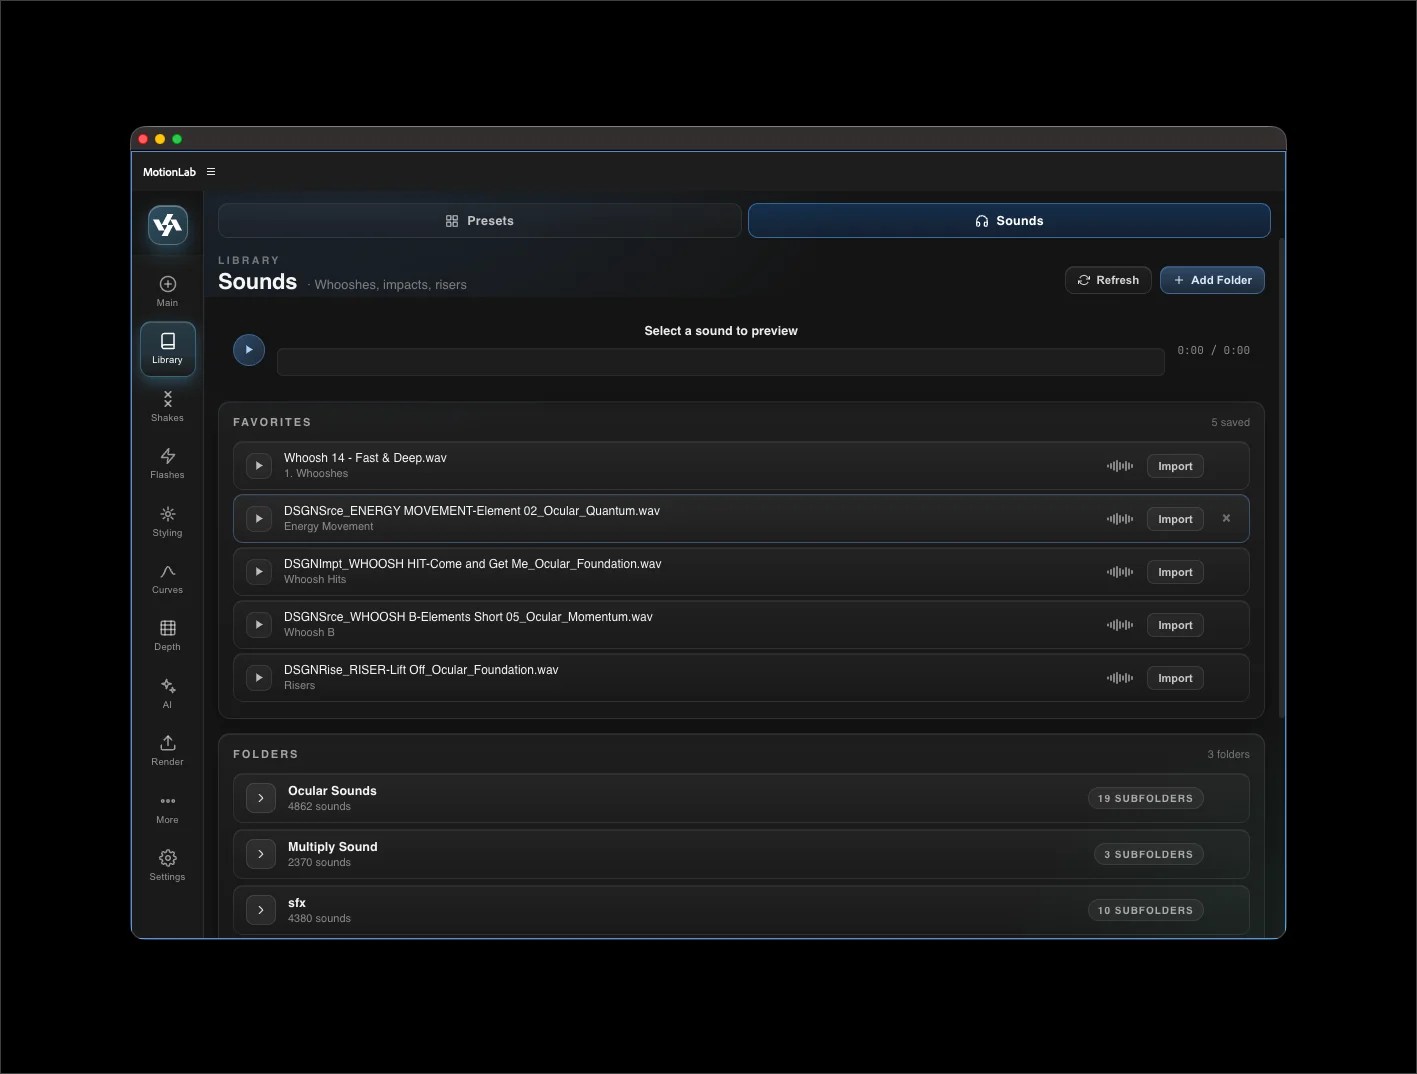Open the MotionLab hamburger menu
This screenshot has height=1074, width=1417.
tap(211, 172)
